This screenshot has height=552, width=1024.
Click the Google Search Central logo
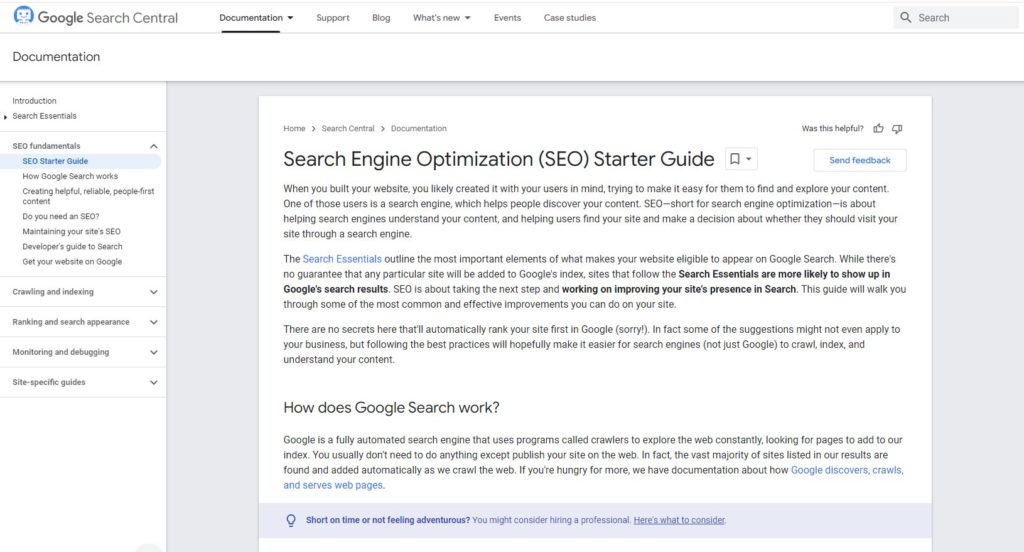pos(95,18)
